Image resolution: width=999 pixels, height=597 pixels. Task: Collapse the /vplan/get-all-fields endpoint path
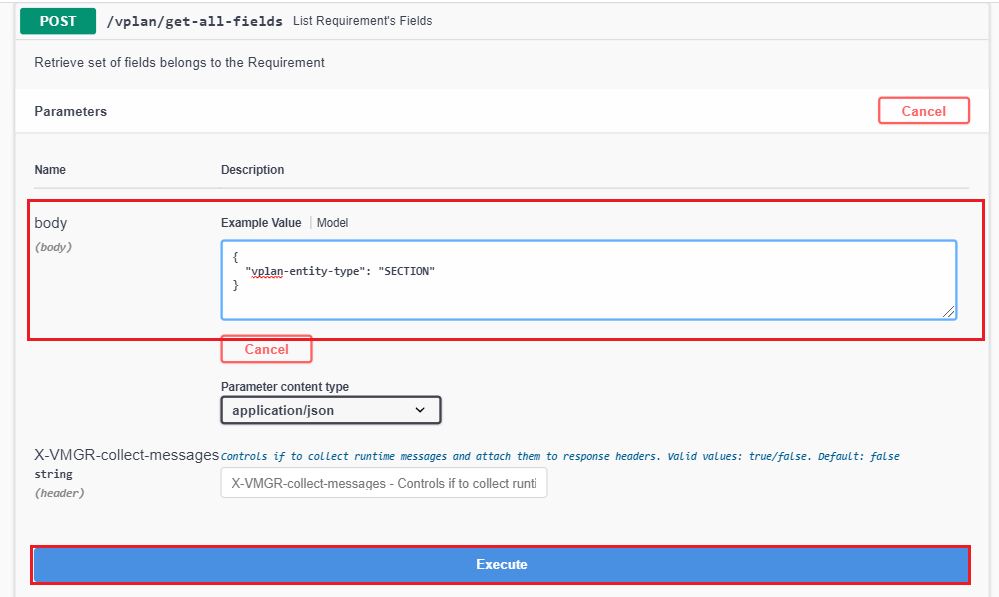click(194, 21)
